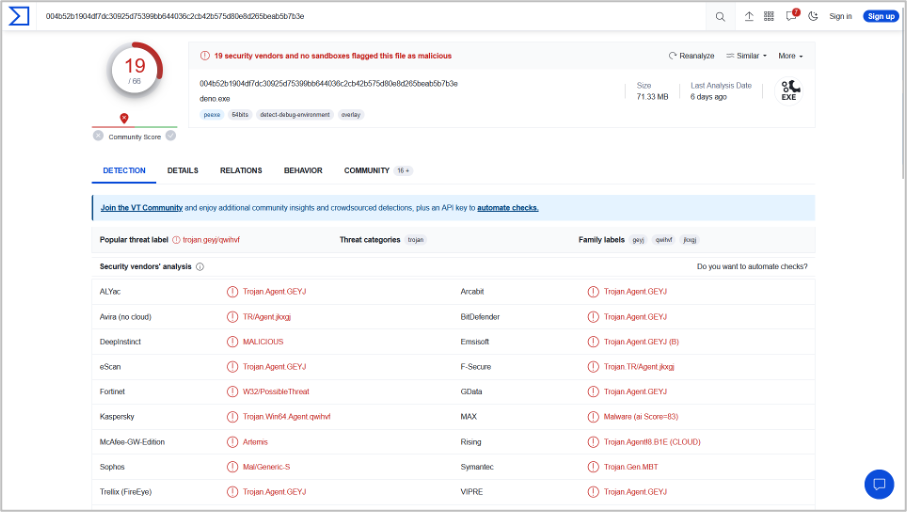Viewport: 908px width, 512px height.
Task: Click the DeepInstinct MALICIOUS alert icon
Action: pyautogui.click(x=232, y=342)
